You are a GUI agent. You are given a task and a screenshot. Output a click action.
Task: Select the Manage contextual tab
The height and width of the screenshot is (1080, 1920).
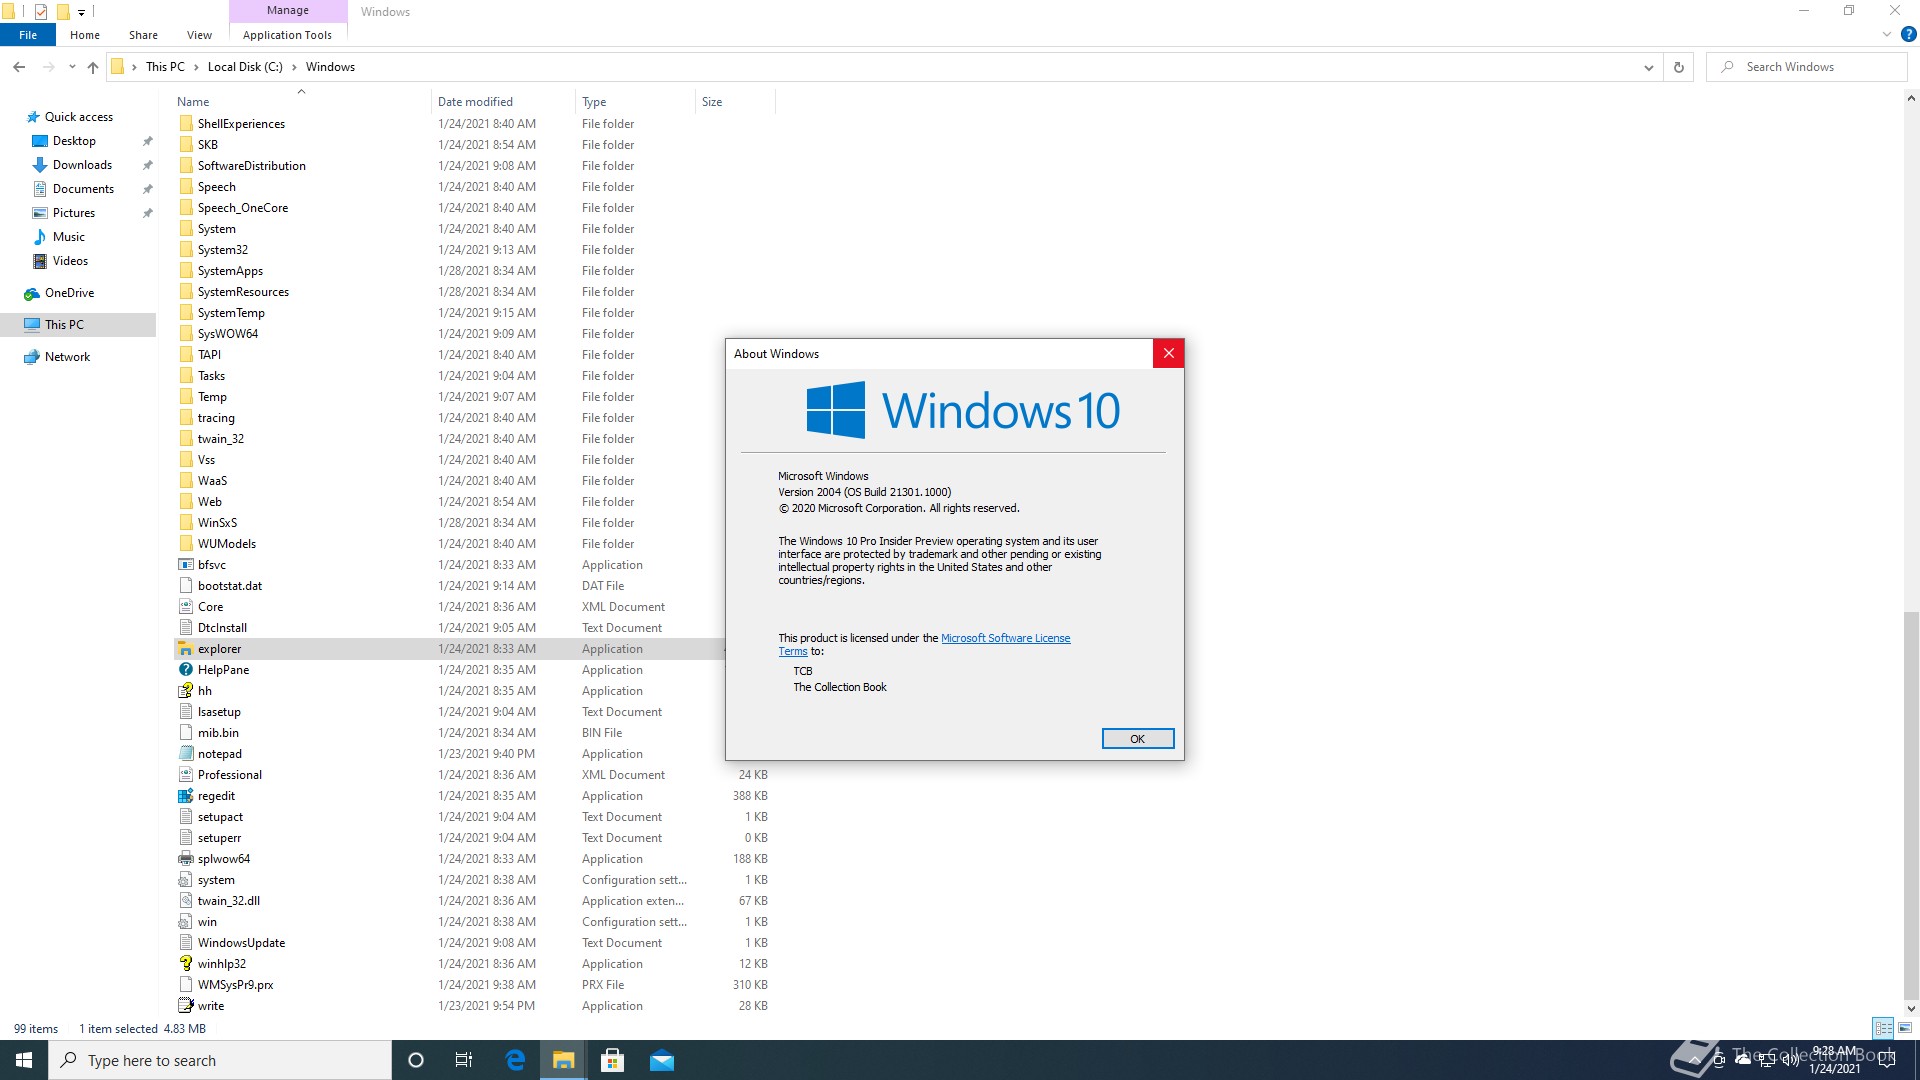tap(288, 10)
